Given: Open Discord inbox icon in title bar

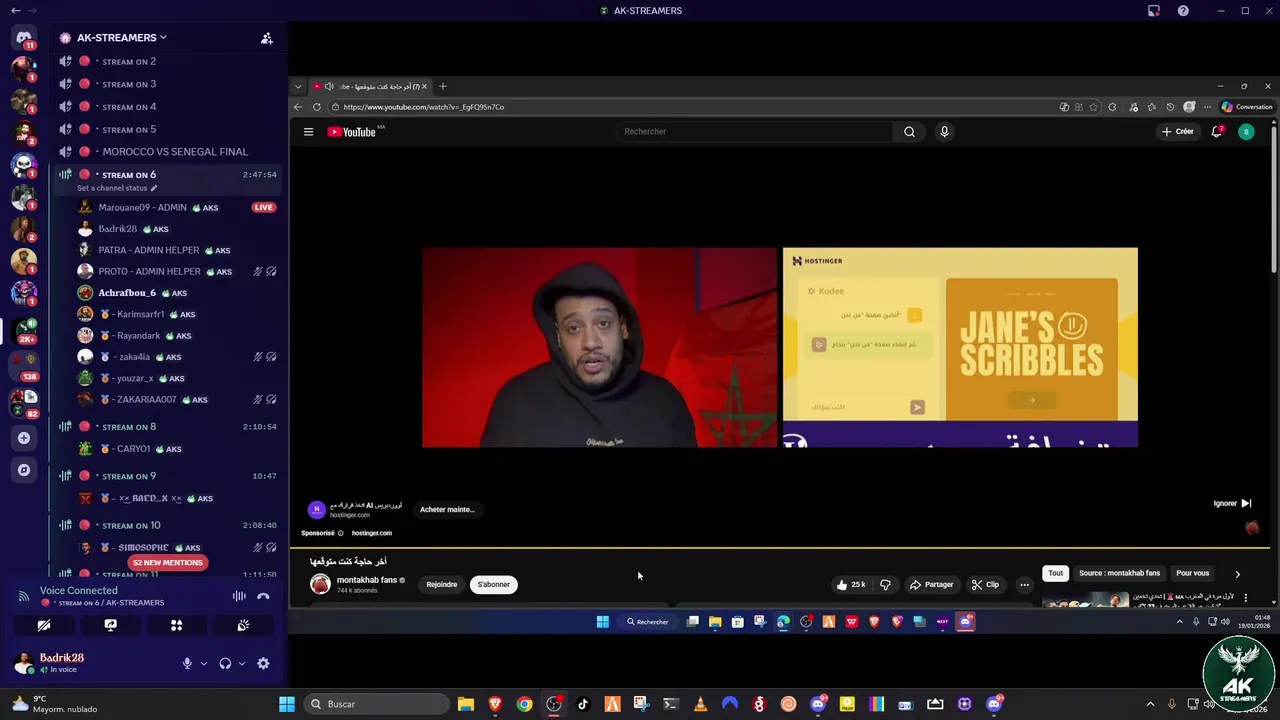Looking at the screenshot, I should click(1154, 11).
